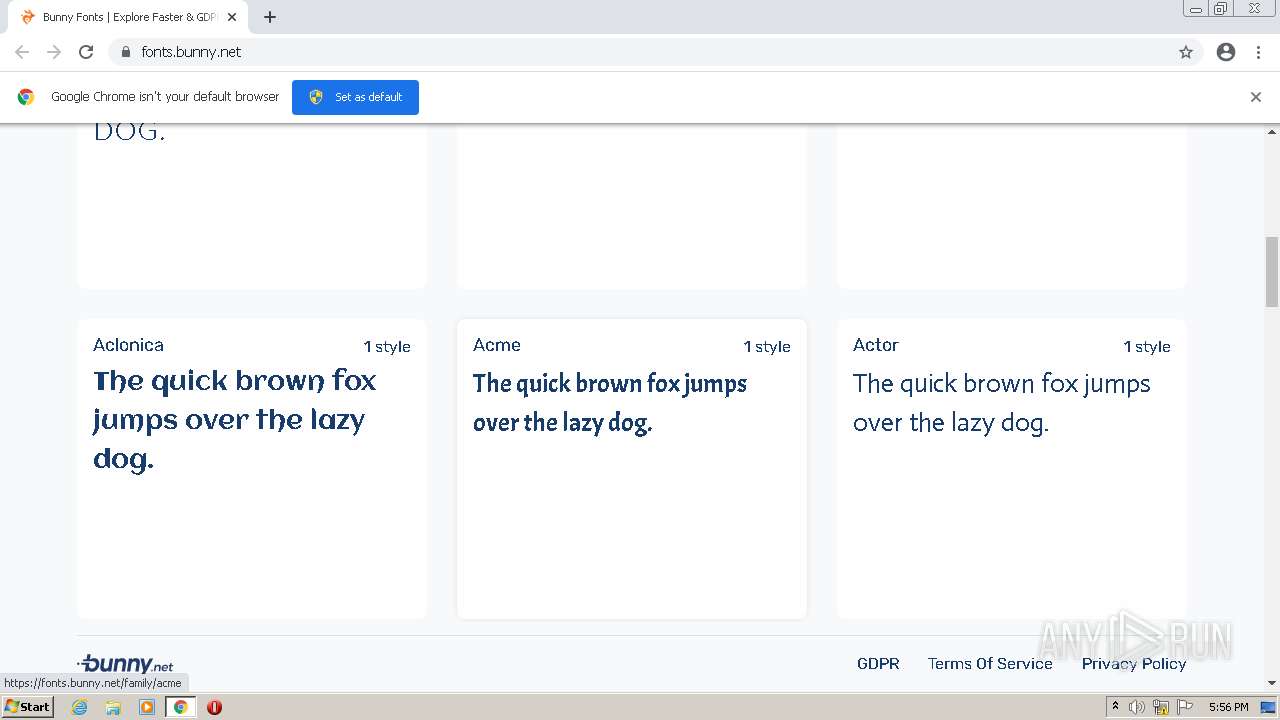Close the Bunny Fonts tab
The width and height of the screenshot is (1280, 720).
pos(232,17)
